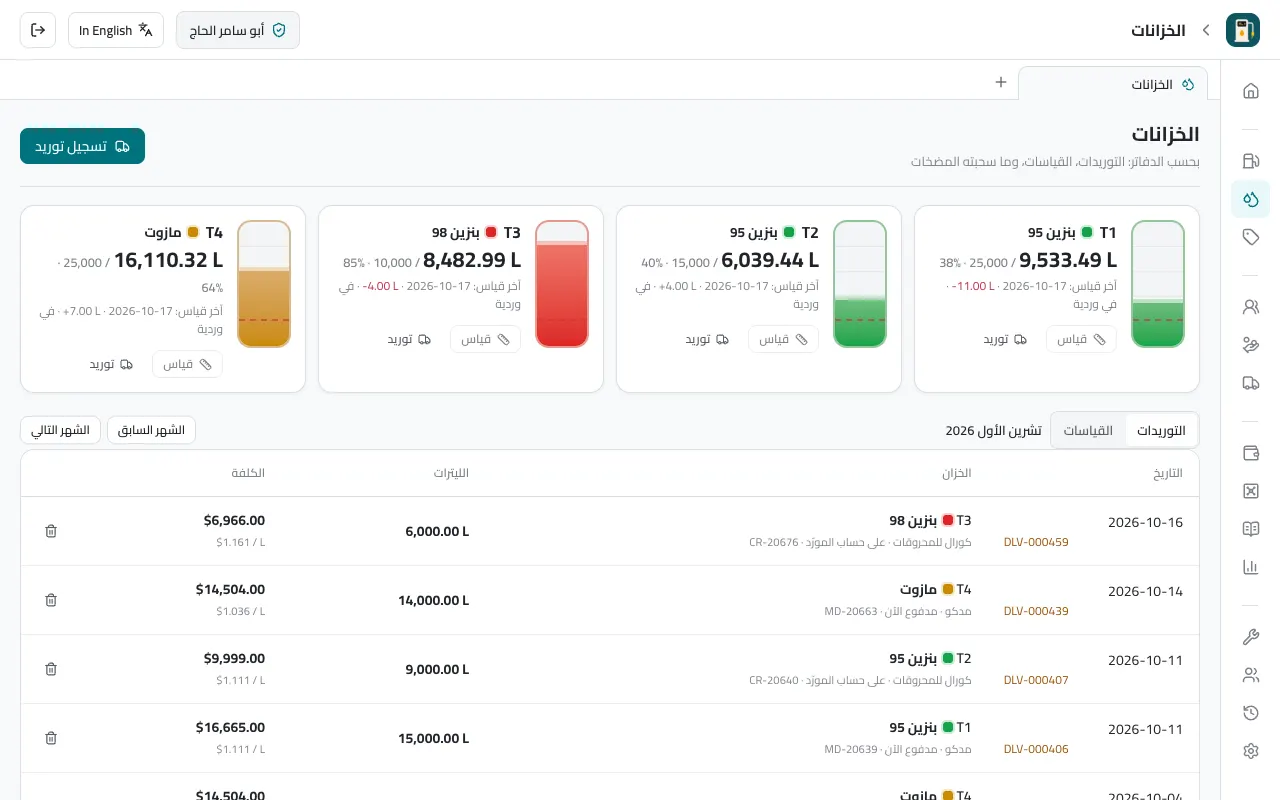Open the wallet sidebar icon
The height and width of the screenshot is (800, 1280).
[x=1250, y=453]
